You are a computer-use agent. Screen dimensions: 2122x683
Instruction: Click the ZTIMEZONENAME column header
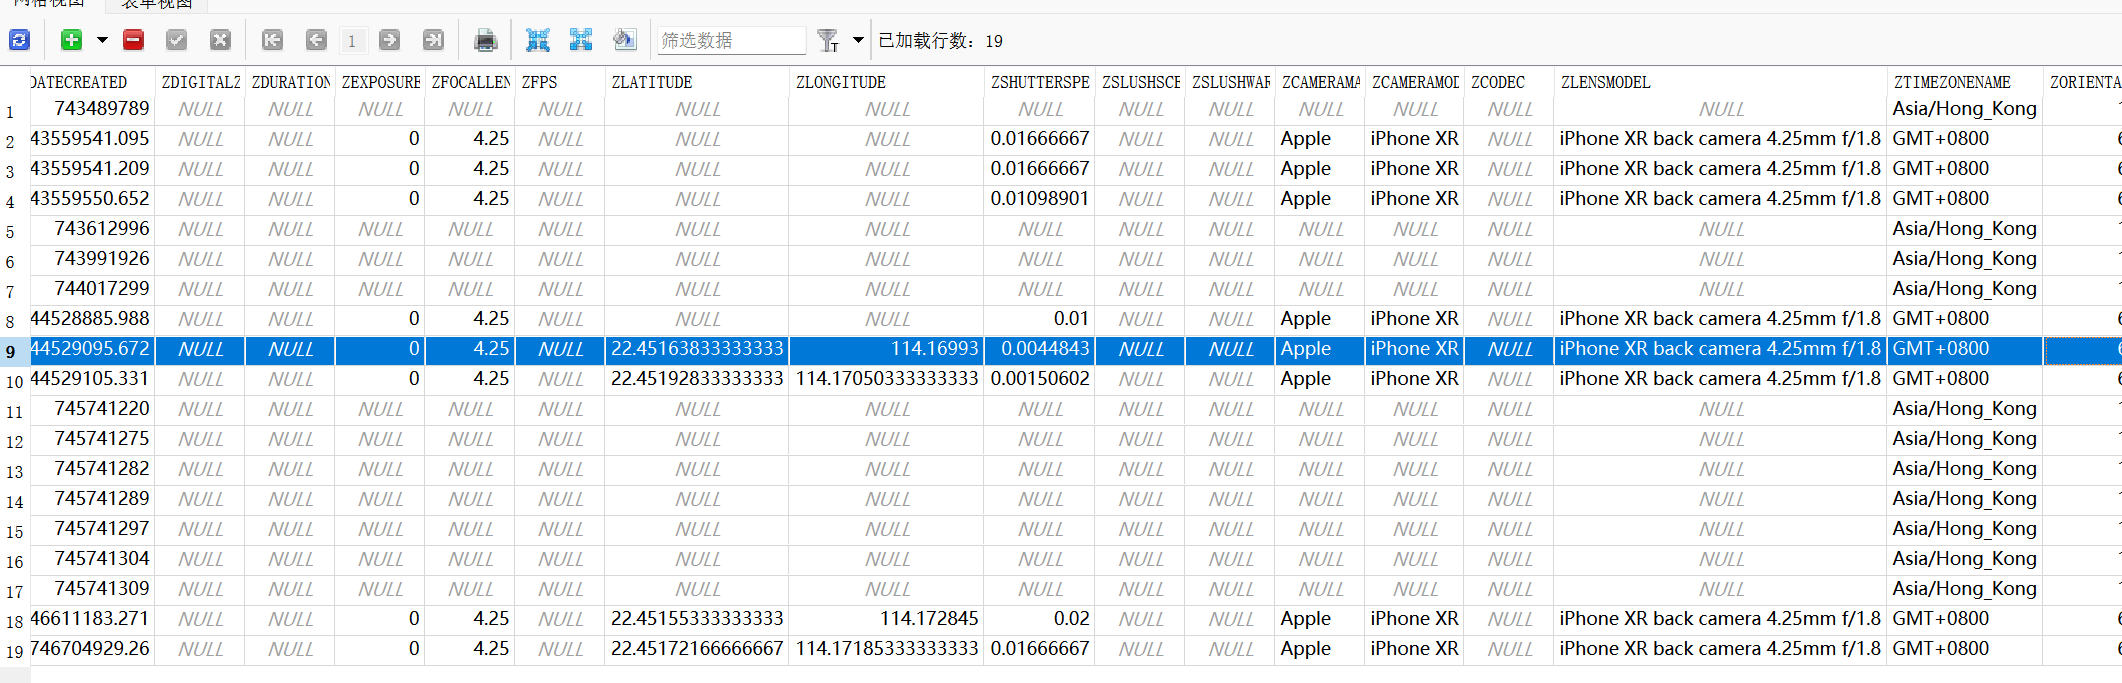point(1964,82)
